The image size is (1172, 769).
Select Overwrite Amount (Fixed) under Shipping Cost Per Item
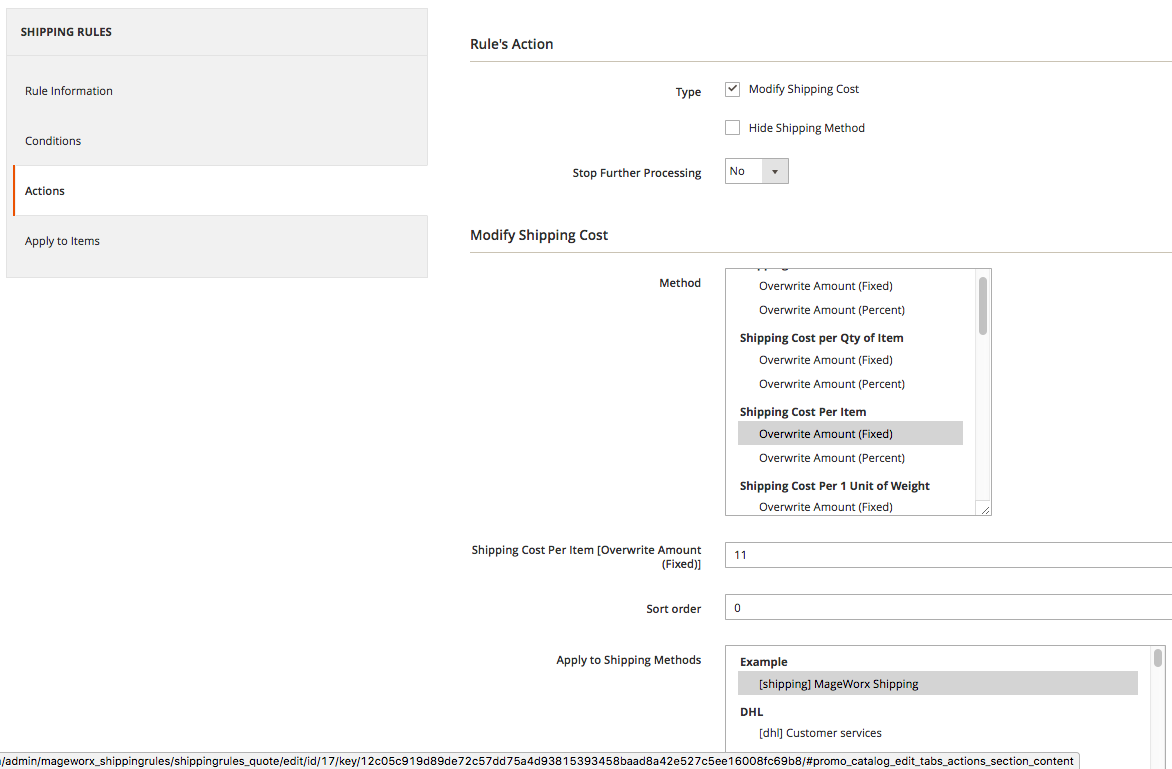click(826, 434)
